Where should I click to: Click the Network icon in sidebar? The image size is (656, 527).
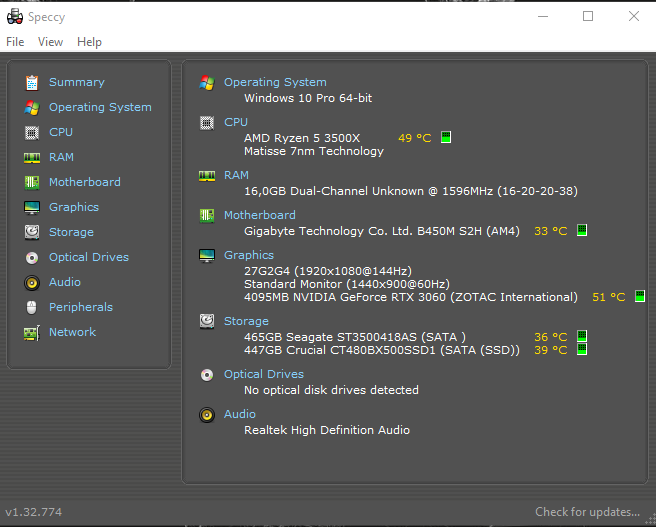click(31, 332)
